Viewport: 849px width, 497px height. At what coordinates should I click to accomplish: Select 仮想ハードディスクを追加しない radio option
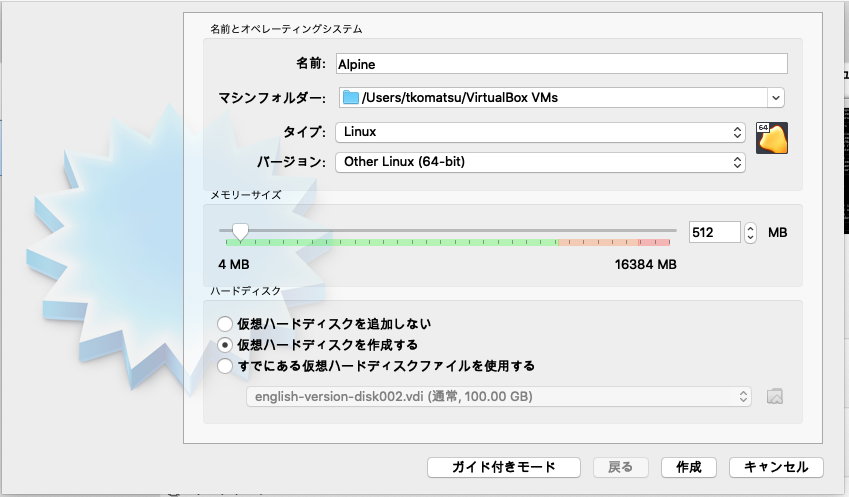pos(225,324)
